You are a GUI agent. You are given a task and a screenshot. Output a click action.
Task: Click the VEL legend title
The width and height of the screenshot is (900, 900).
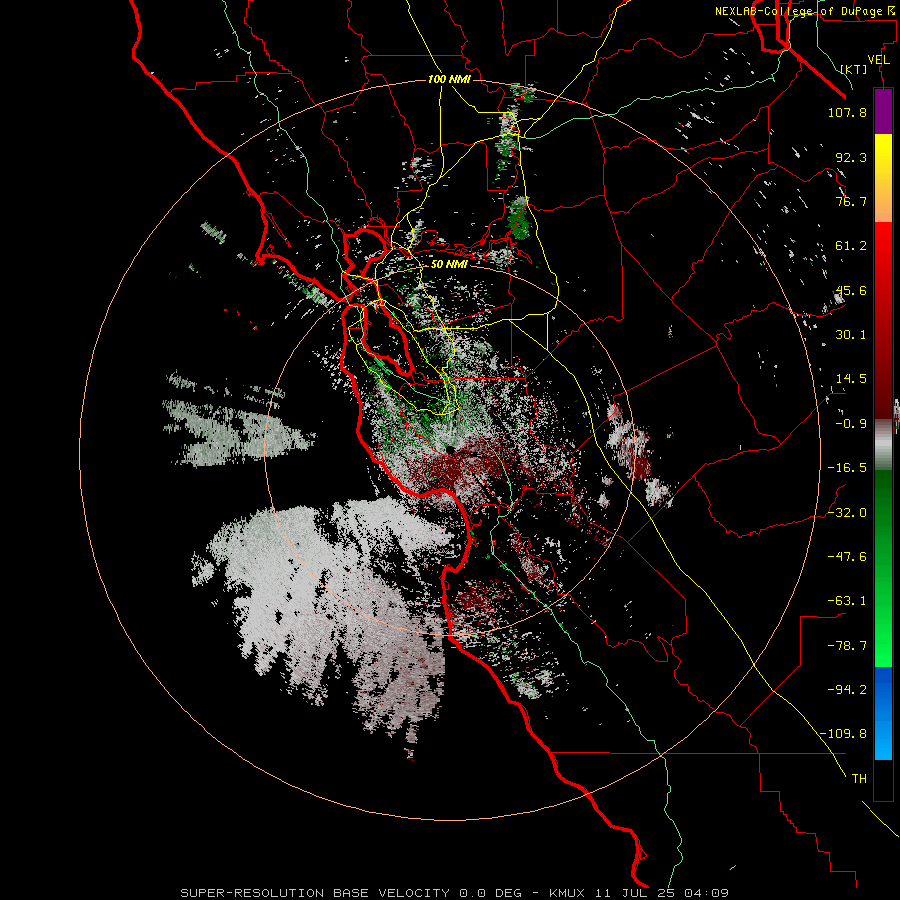coord(878,60)
